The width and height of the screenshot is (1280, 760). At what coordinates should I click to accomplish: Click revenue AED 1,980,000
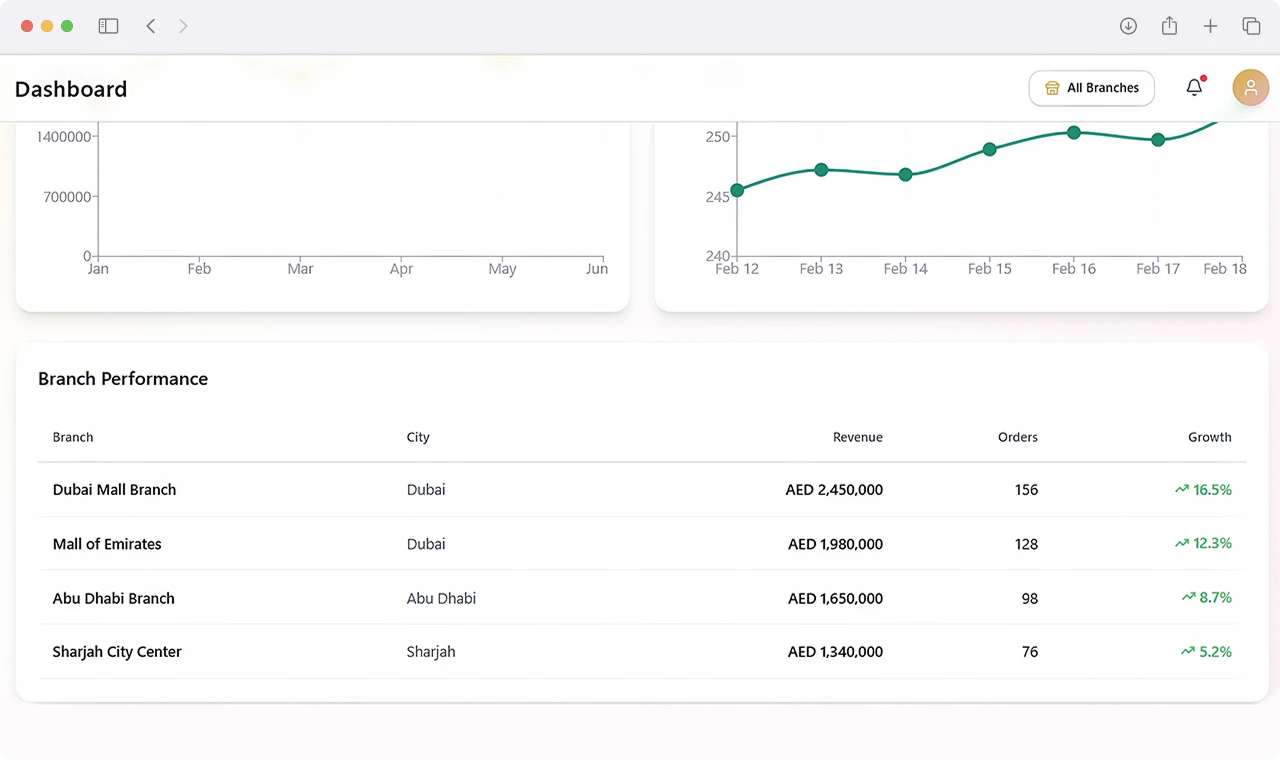835,544
